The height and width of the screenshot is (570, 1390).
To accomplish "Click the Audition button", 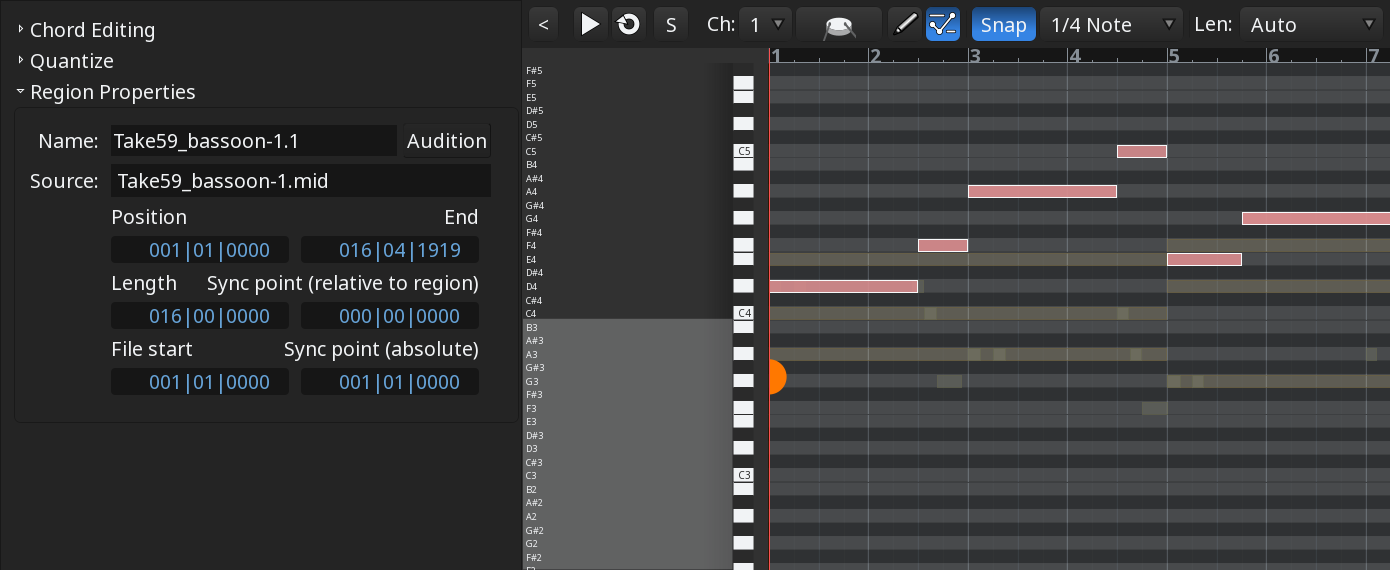I will (x=446, y=141).
